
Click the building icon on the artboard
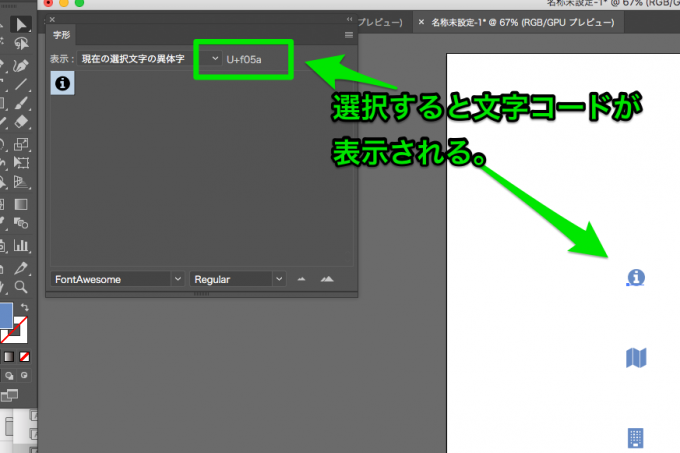click(x=634, y=437)
